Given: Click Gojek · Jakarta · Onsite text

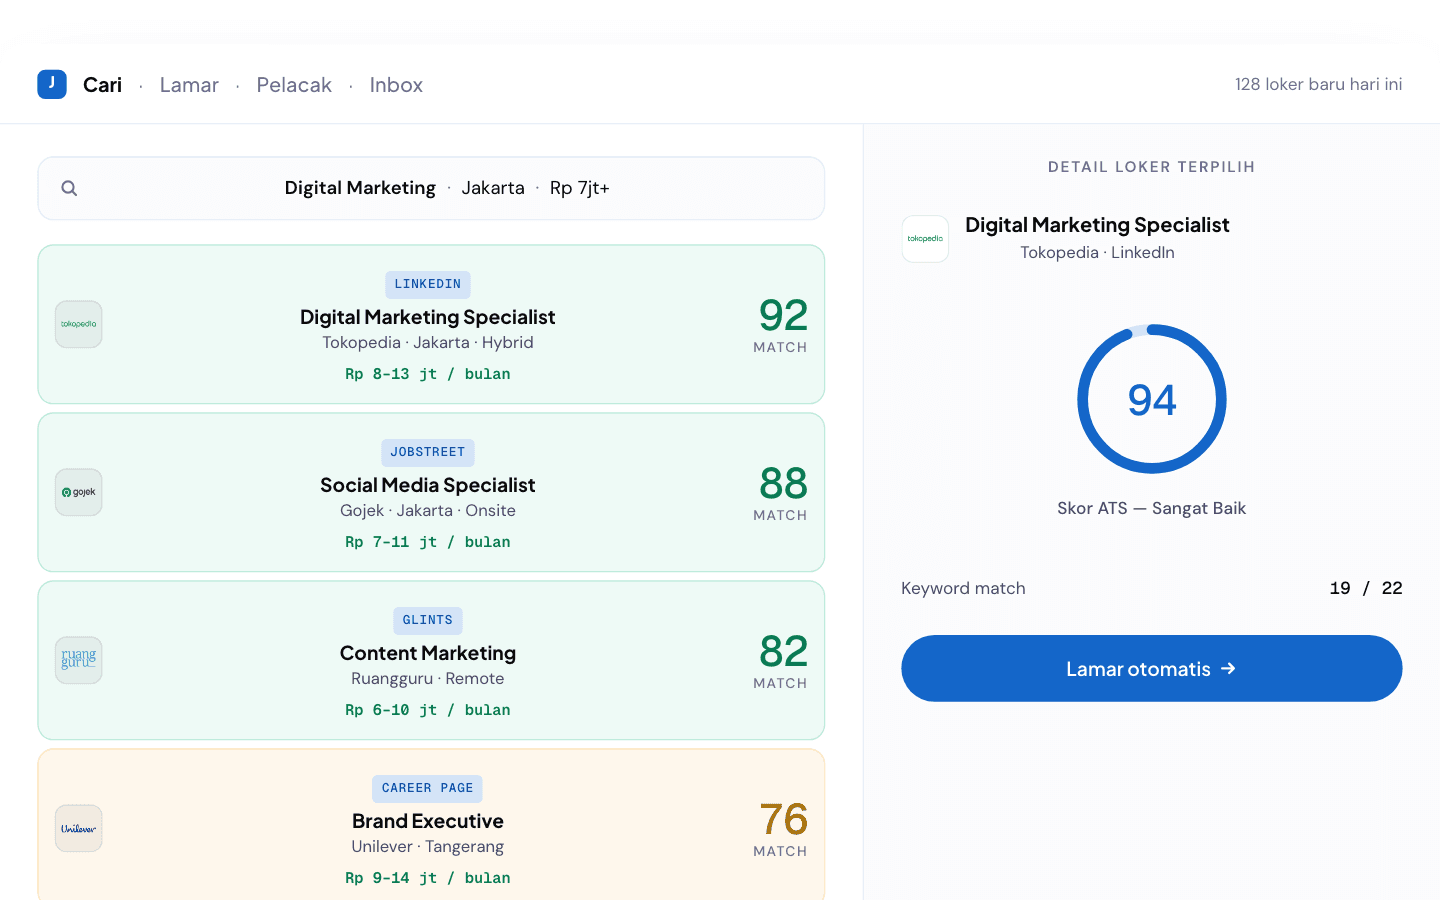Looking at the screenshot, I should click(428, 510).
